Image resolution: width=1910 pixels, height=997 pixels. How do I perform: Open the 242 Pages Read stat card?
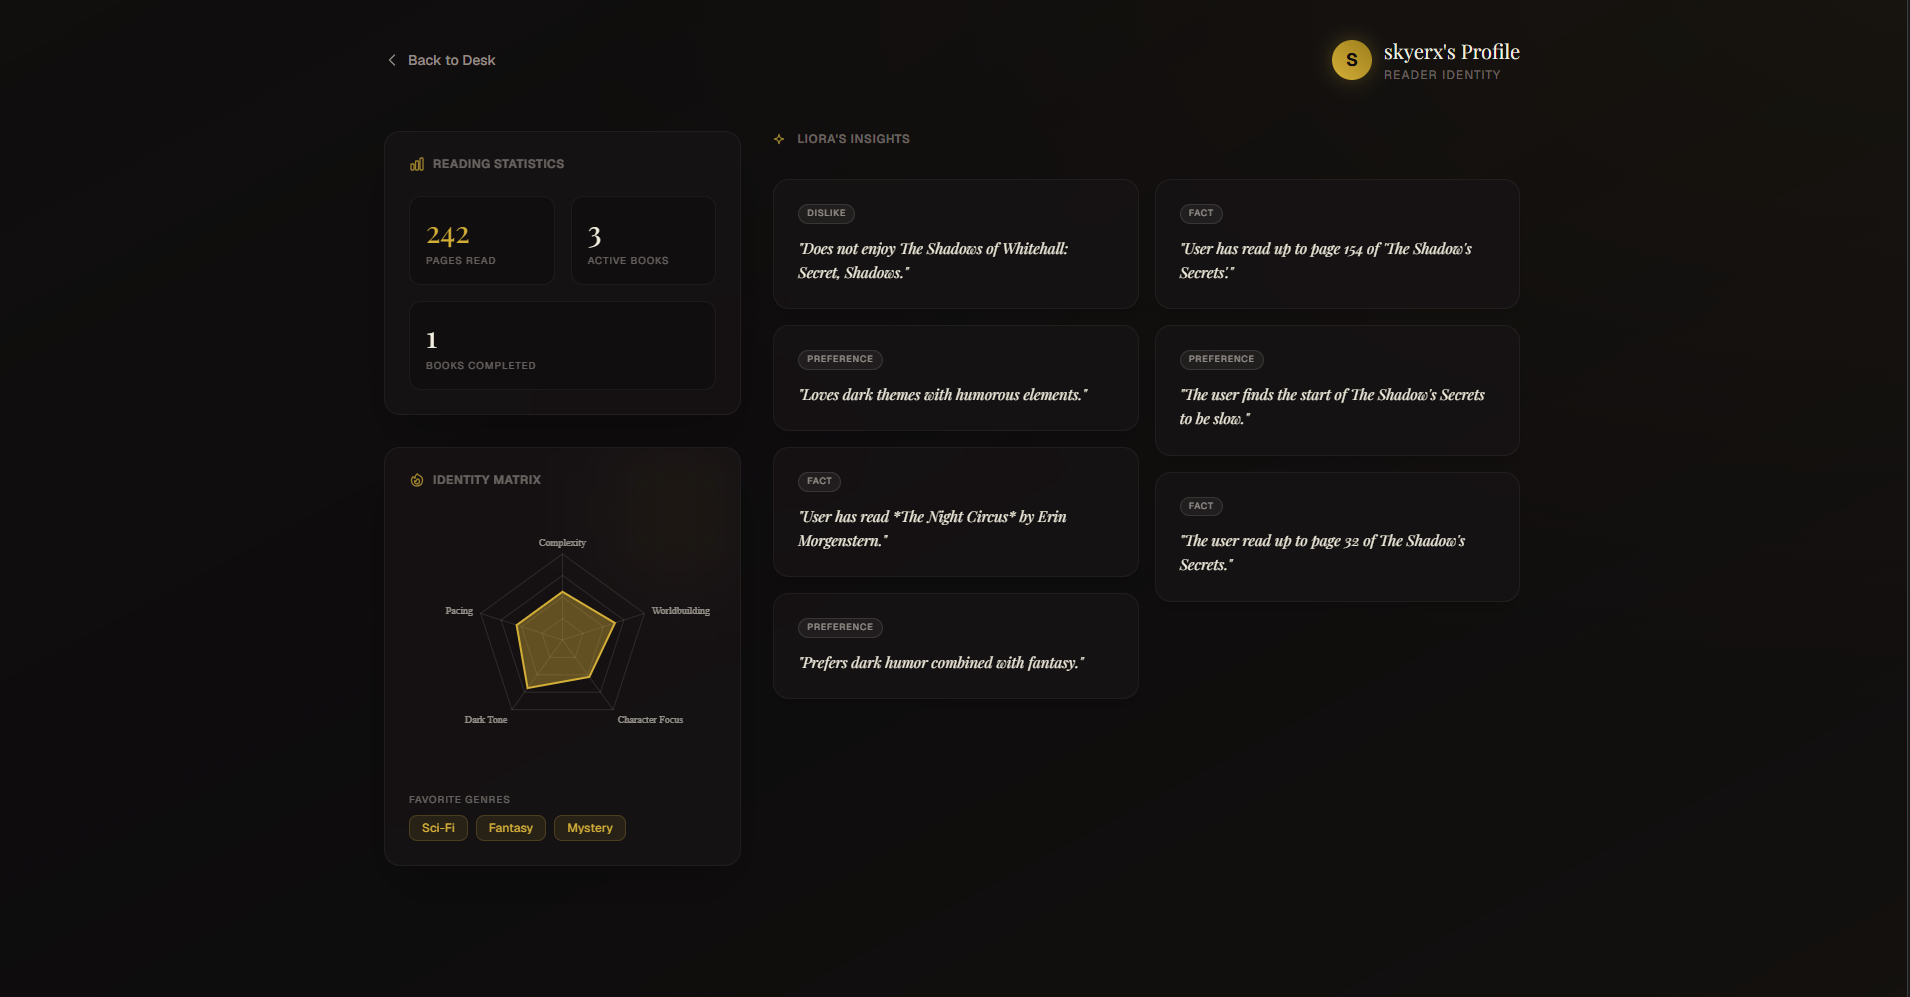482,240
